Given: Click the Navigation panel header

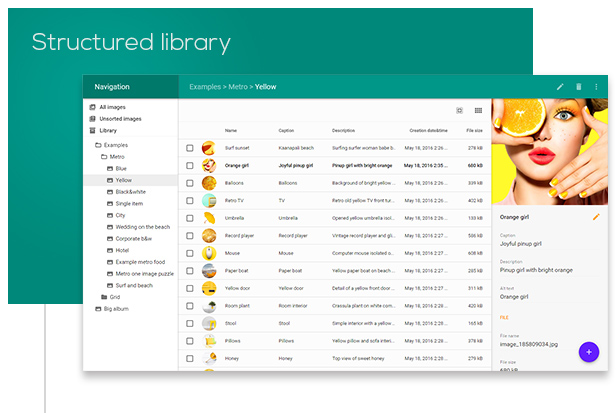Looking at the screenshot, I should tap(131, 87).
